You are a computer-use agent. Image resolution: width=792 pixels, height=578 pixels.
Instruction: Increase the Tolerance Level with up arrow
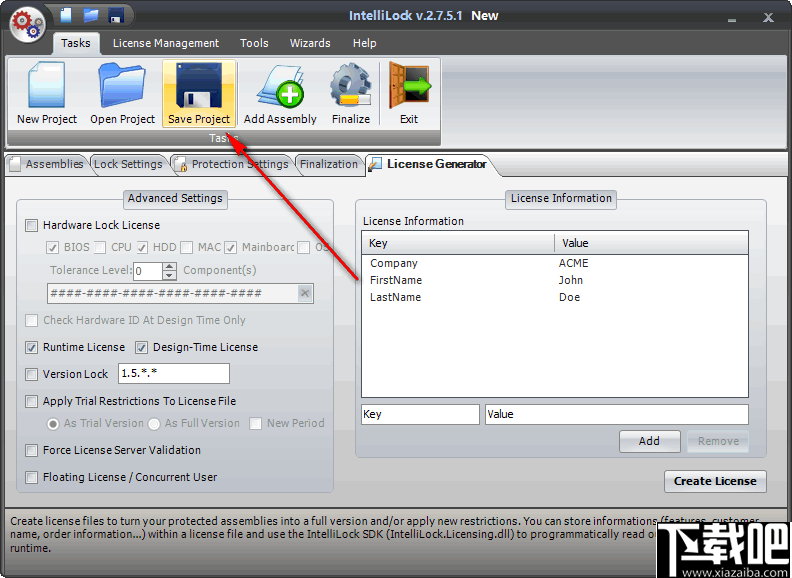click(170, 266)
